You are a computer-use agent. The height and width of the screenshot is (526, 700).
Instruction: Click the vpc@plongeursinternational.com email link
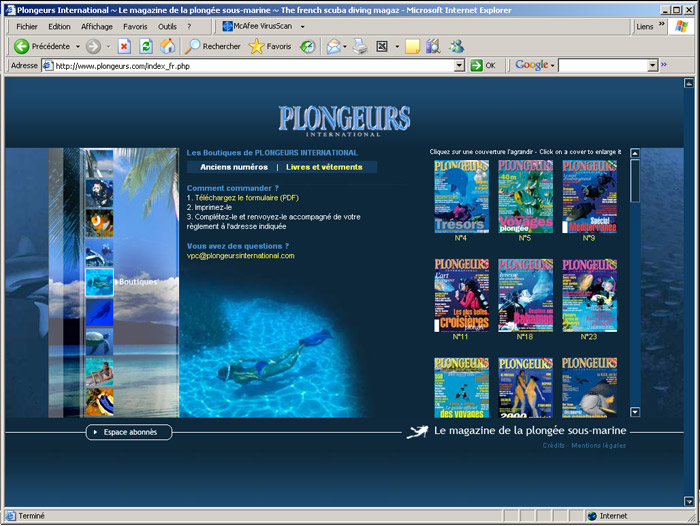click(241, 256)
